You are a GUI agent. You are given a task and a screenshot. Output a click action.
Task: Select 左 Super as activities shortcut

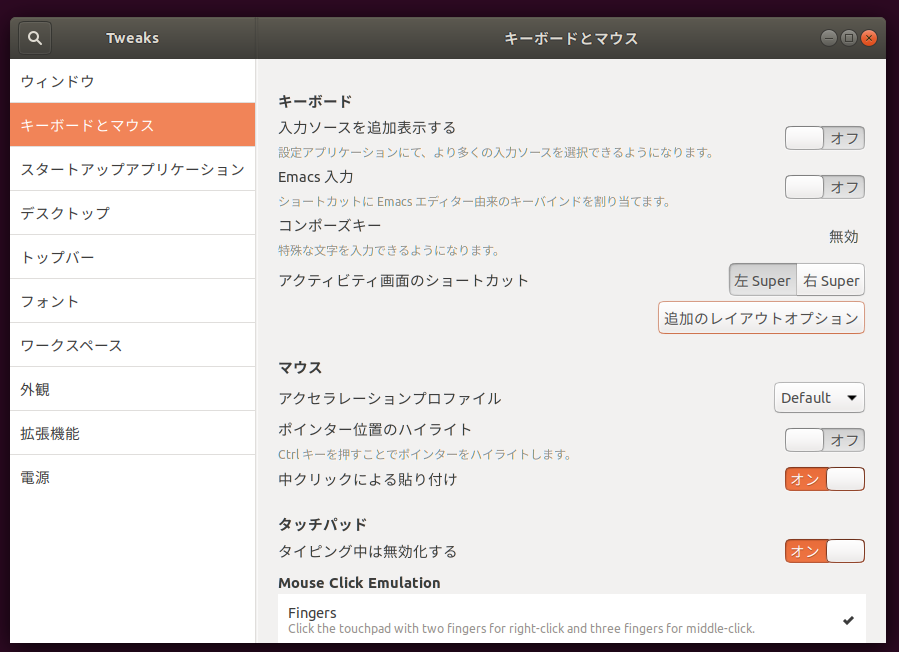[763, 280]
